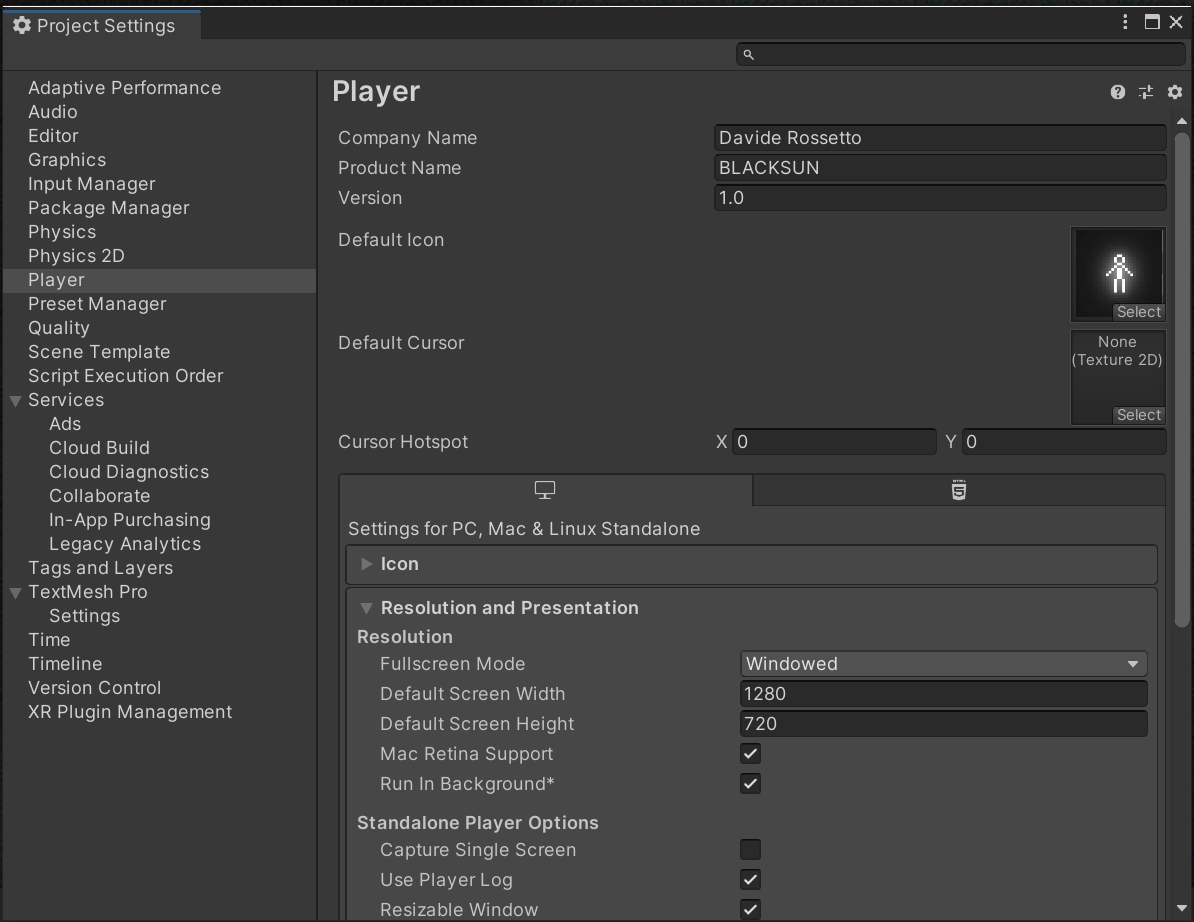Click the Player presets slider icon

1146,92
